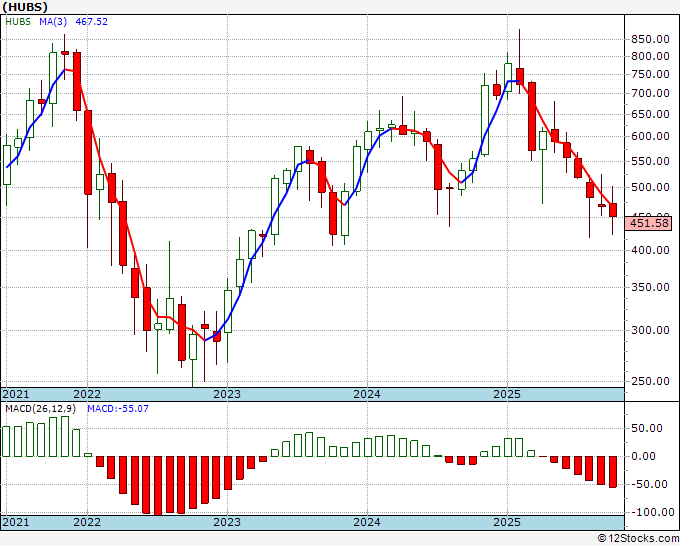Click 2022 on the price chart timeline

tap(87, 394)
